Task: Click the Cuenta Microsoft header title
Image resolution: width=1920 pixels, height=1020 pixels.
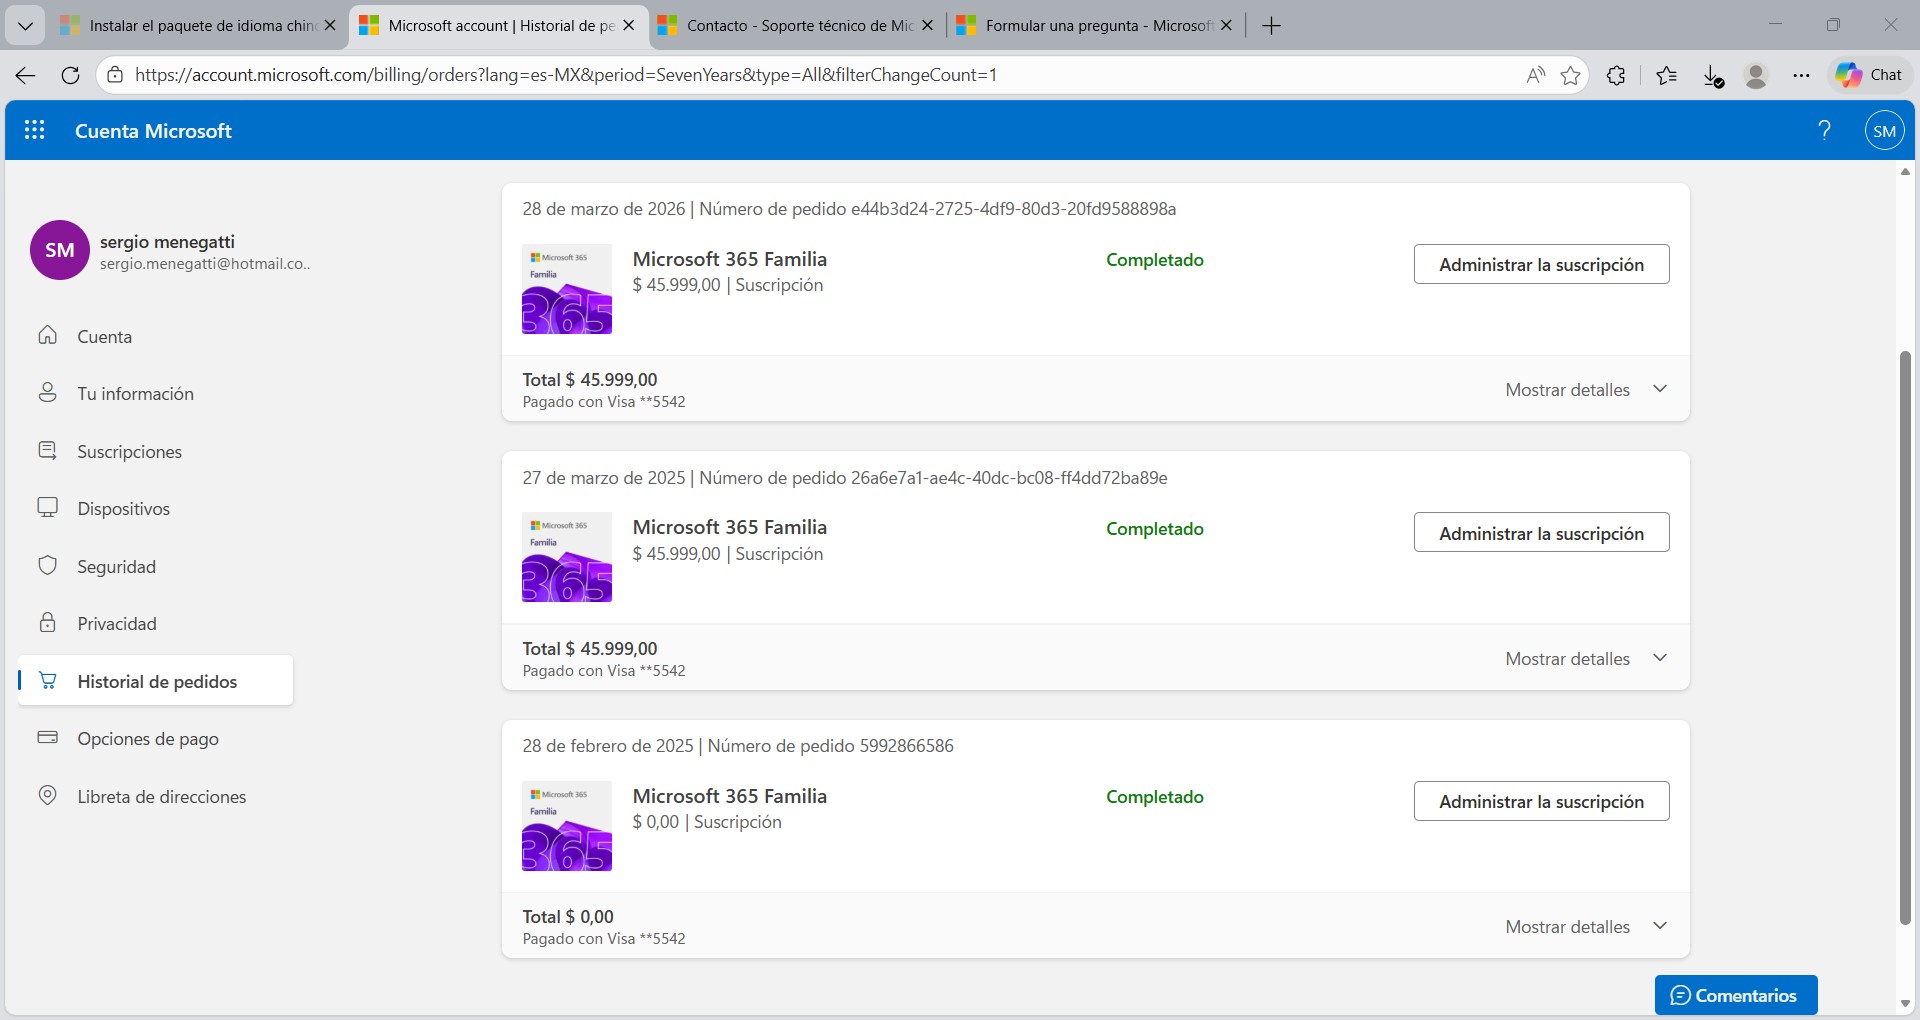Action: pyautogui.click(x=153, y=131)
